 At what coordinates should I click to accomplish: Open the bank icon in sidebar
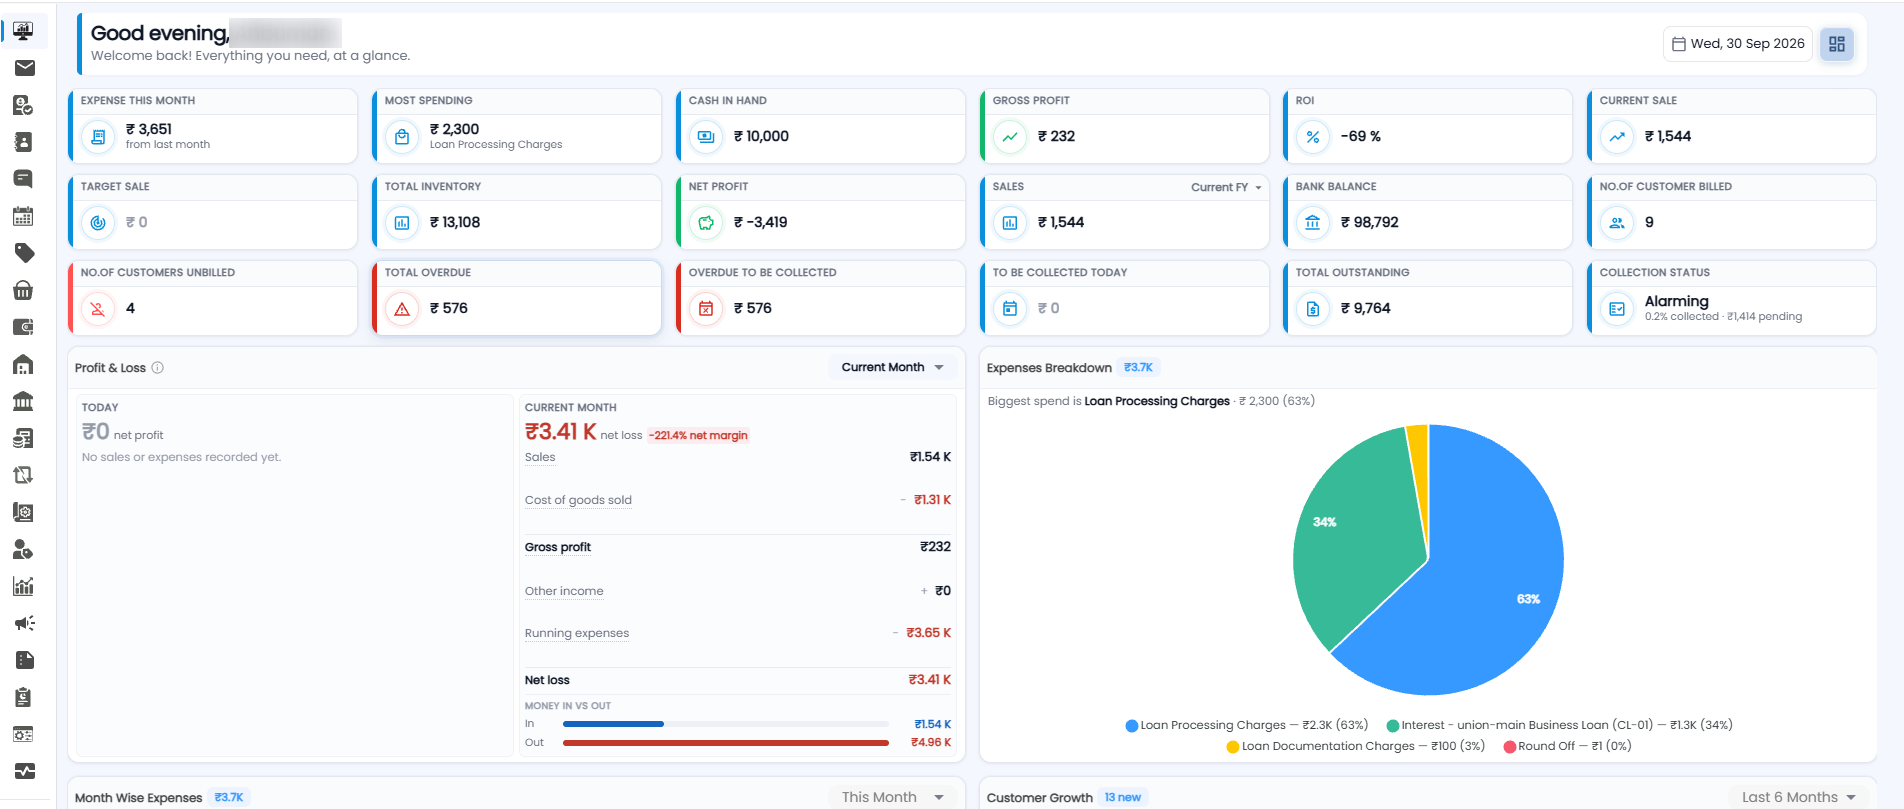click(x=23, y=401)
